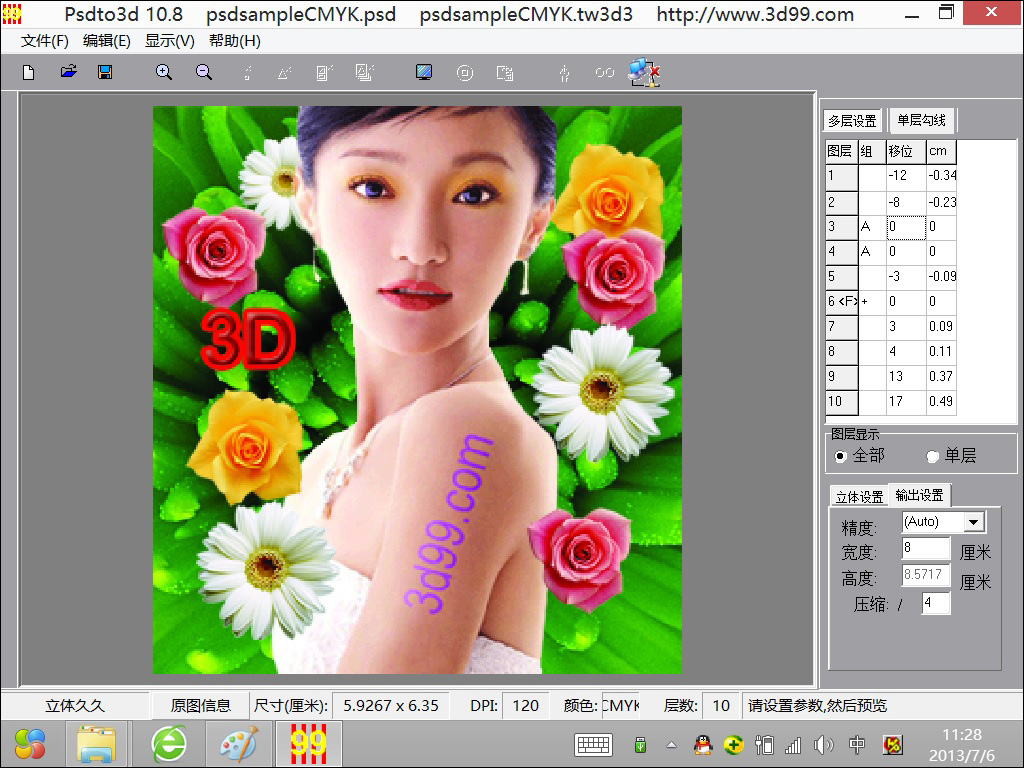Click the layer 1 row header button
Viewport: 1024px width, 768px height.
click(841, 176)
